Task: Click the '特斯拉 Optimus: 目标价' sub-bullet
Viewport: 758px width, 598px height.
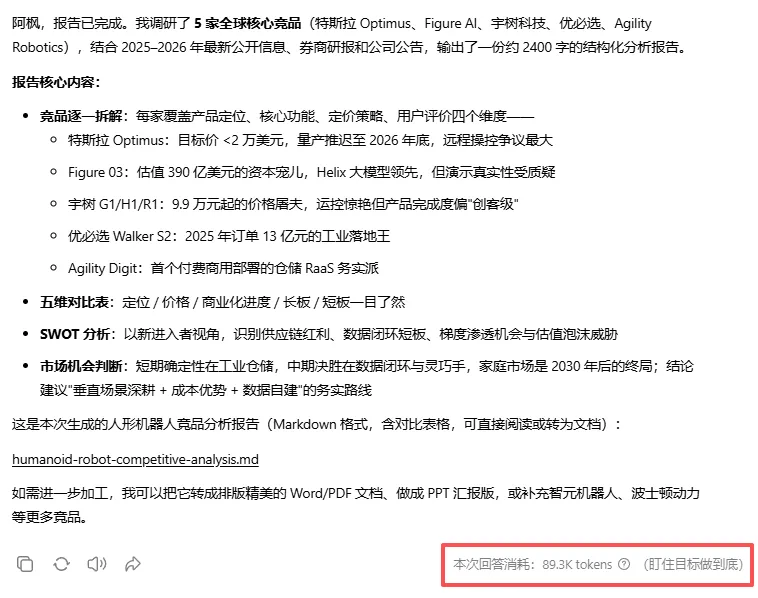Action: [310, 140]
